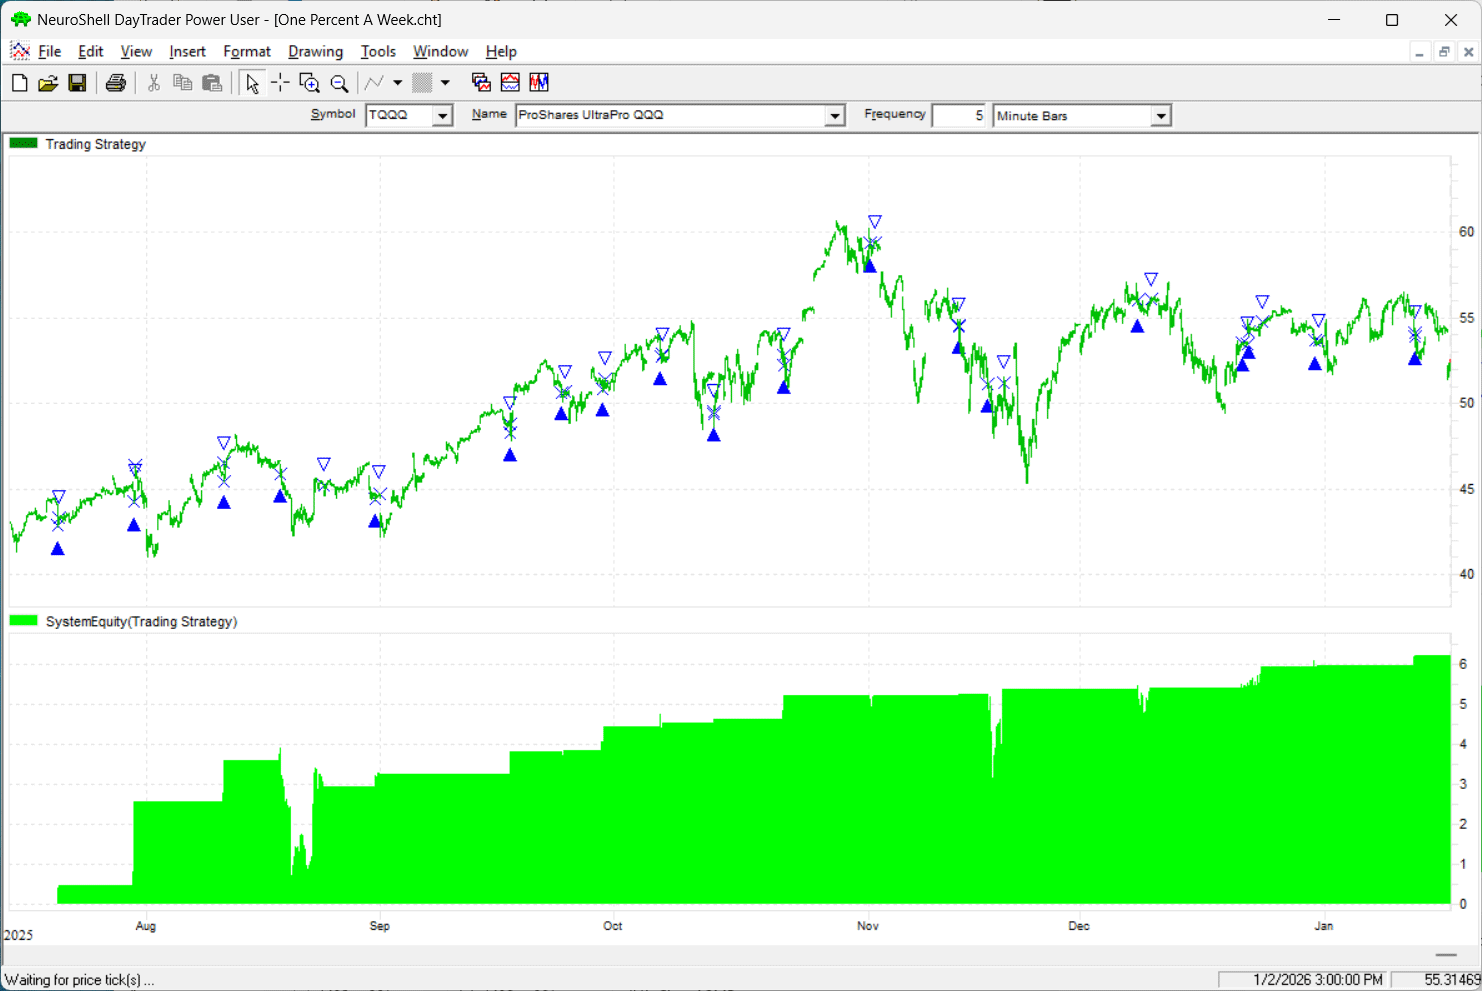Click the Open file folder icon
Screen dimensions: 1482x991
coord(48,83)
